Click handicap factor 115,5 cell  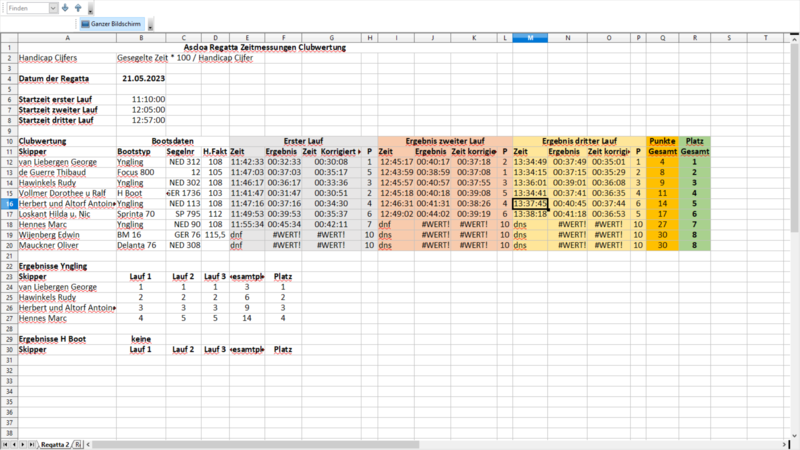tap(215, 235)
